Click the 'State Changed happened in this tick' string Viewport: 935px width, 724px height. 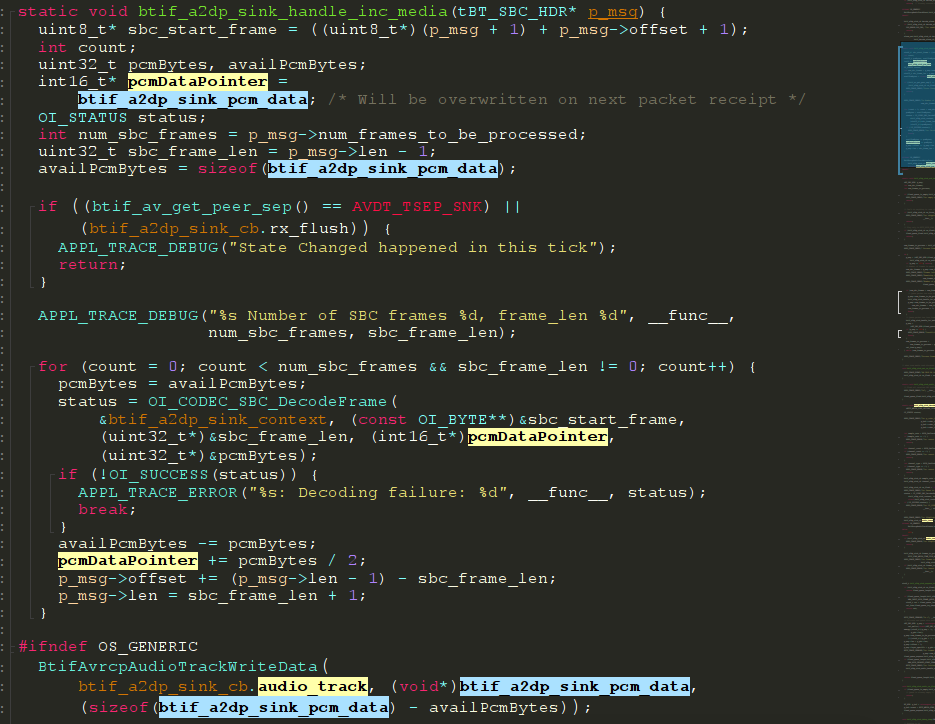click(x=413, y=247)
